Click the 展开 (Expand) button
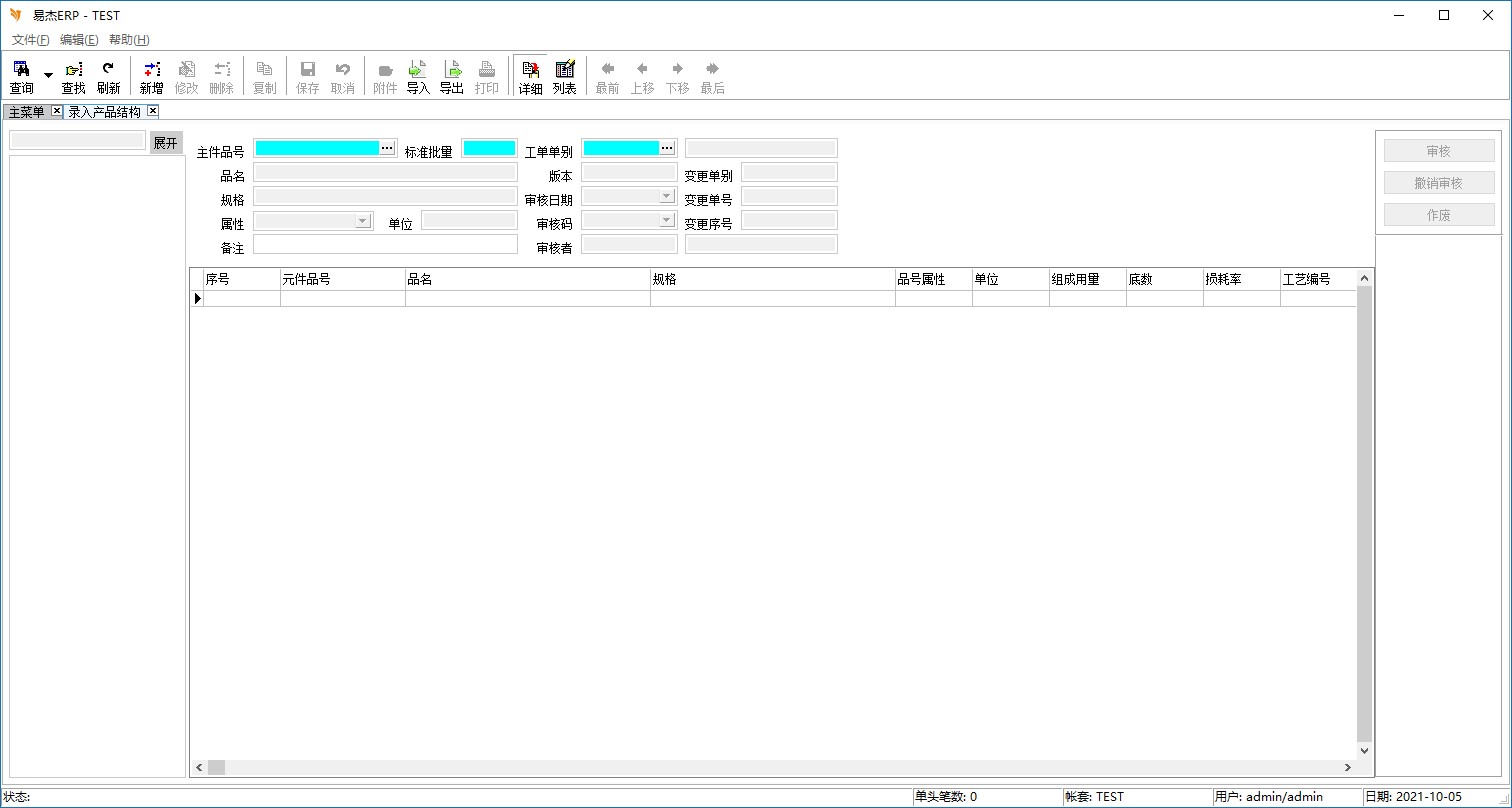The image size is (1512, 808). pyautogui.click(x=166, y=143)
